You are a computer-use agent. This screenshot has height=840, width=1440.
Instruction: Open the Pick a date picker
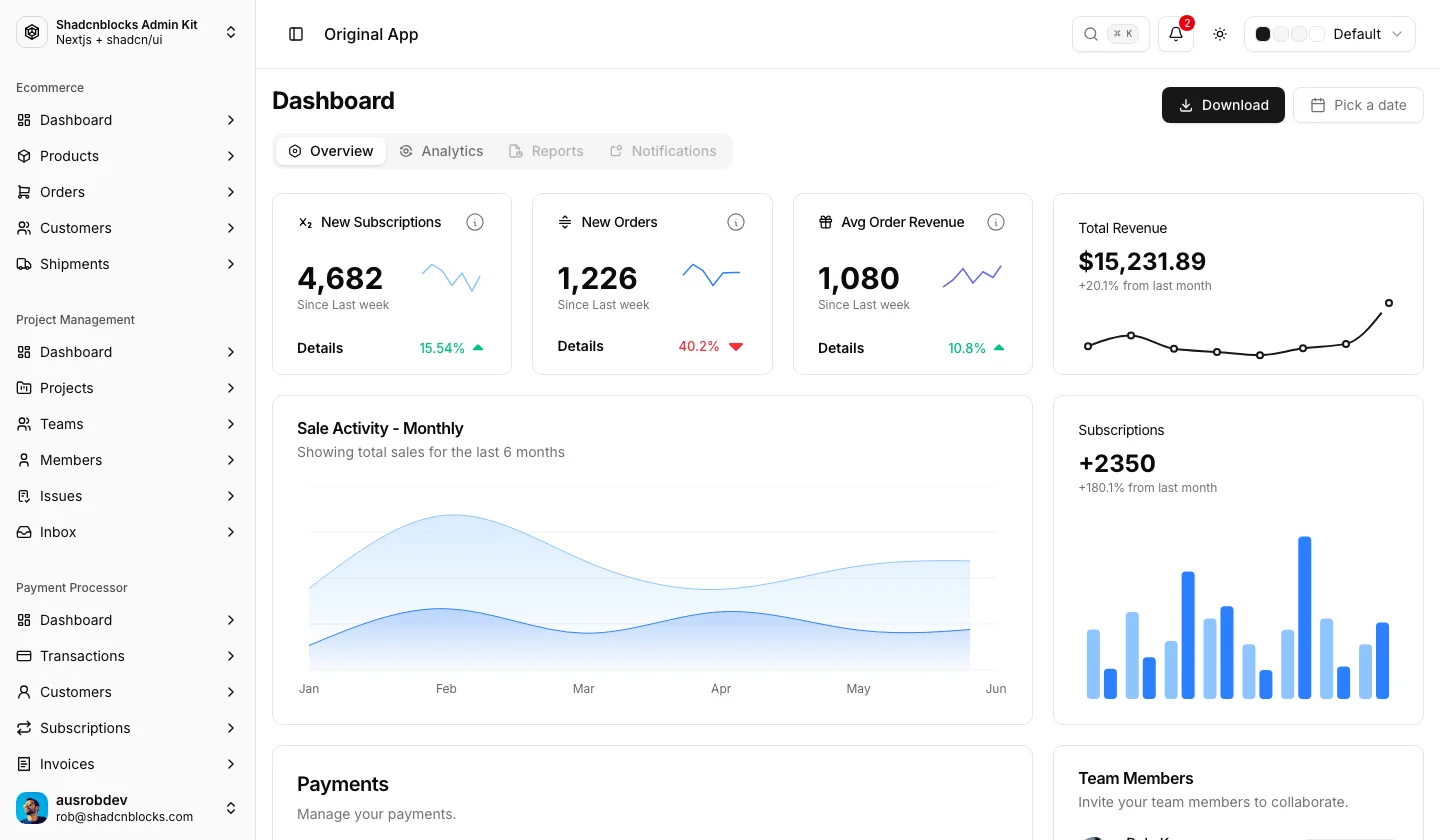click(1358, 105)
